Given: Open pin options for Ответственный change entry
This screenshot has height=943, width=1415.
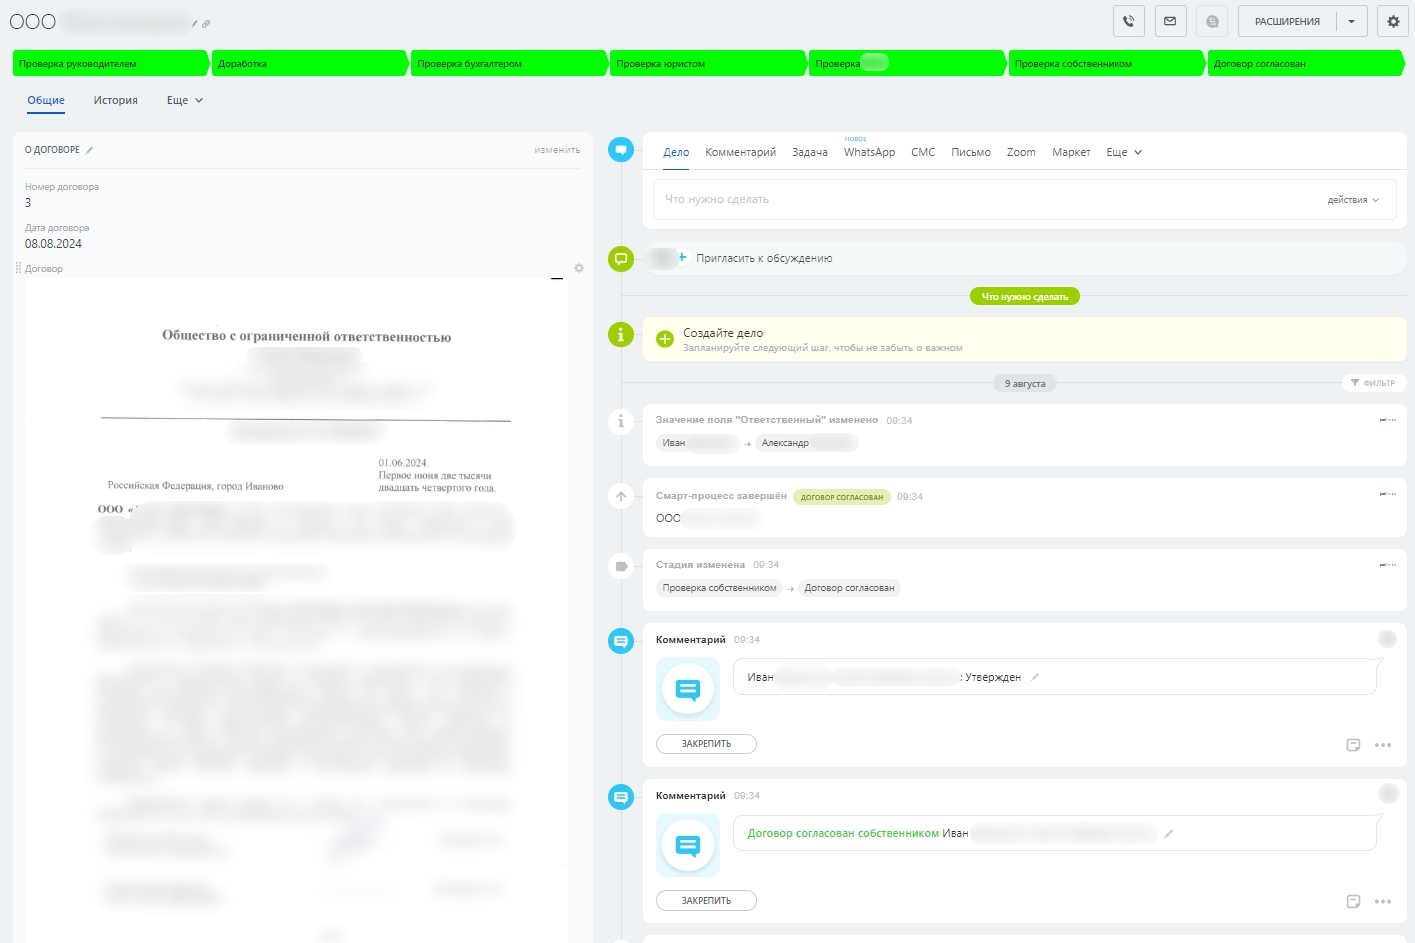Looking at the screenshot, I should pos(1387,420).
